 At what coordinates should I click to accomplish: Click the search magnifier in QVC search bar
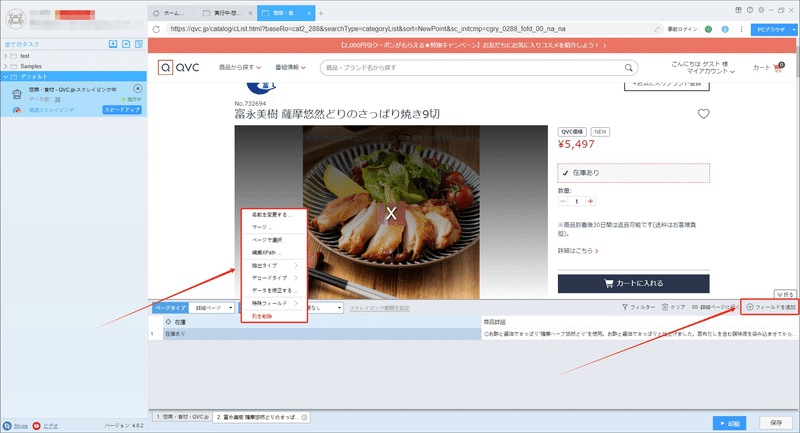click(629, 67)
